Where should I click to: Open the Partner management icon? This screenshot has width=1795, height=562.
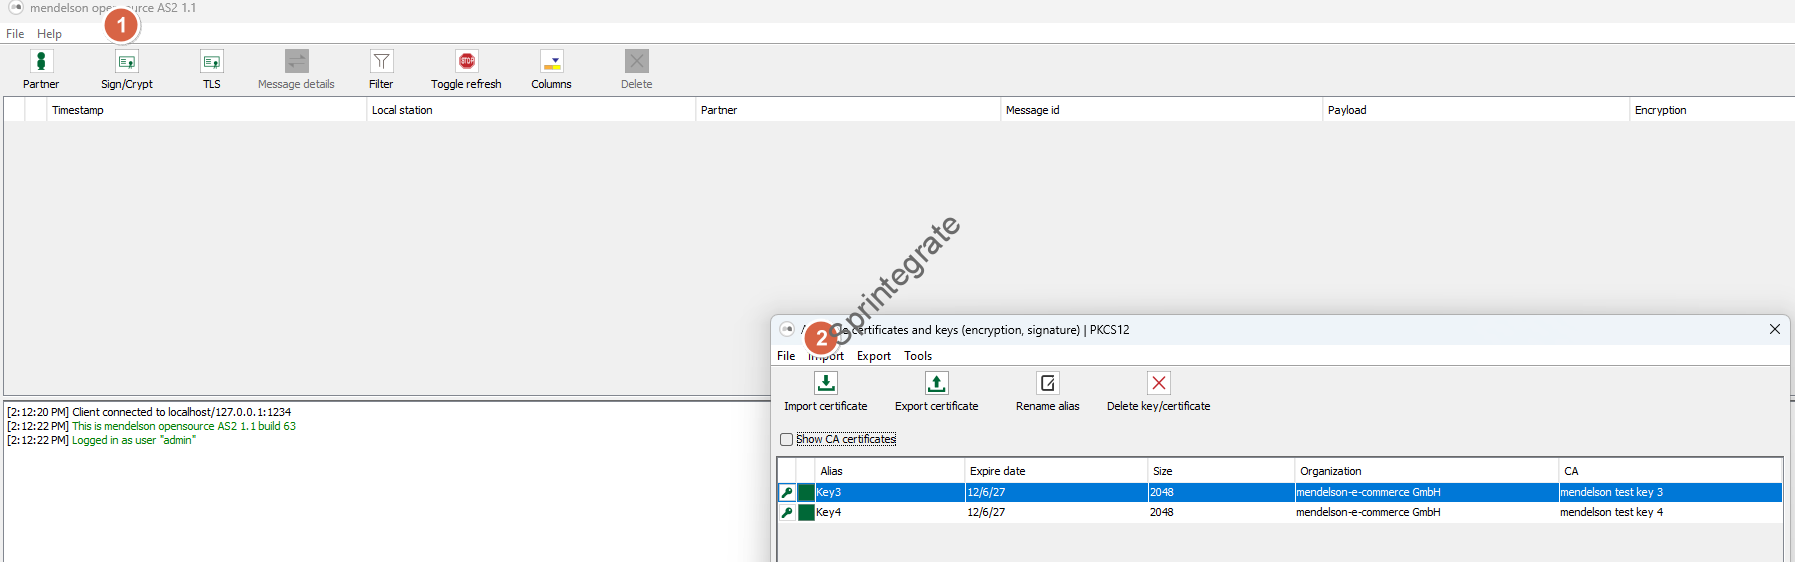point(41,62)
